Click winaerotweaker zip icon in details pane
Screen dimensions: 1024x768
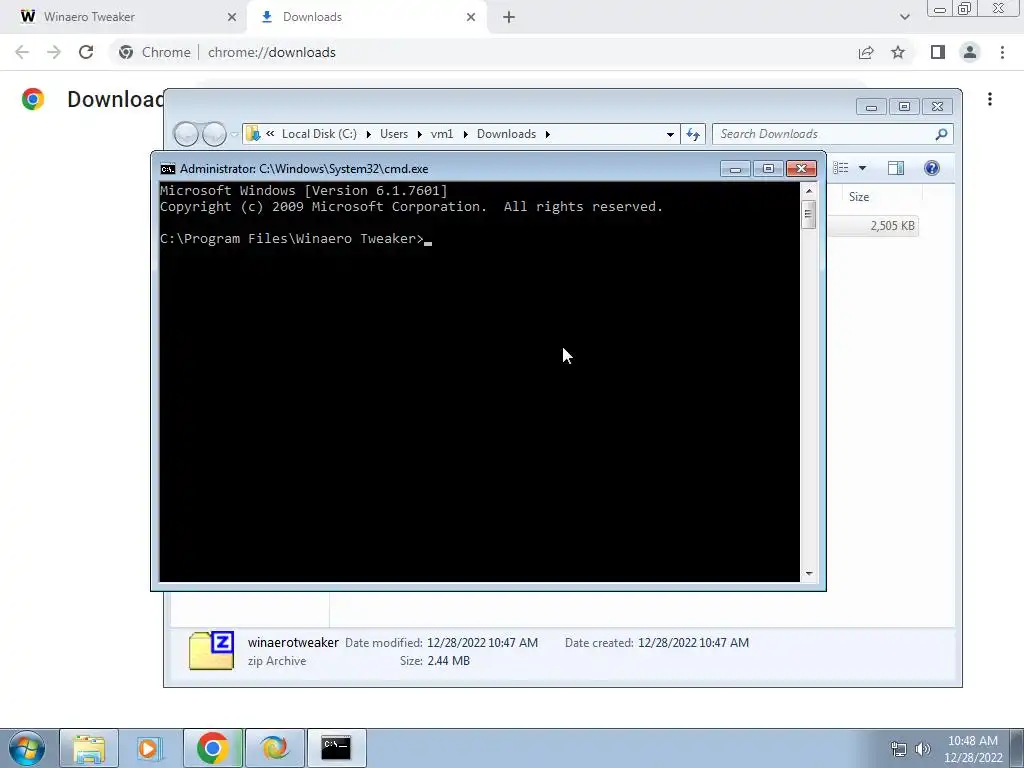[211, 650]
